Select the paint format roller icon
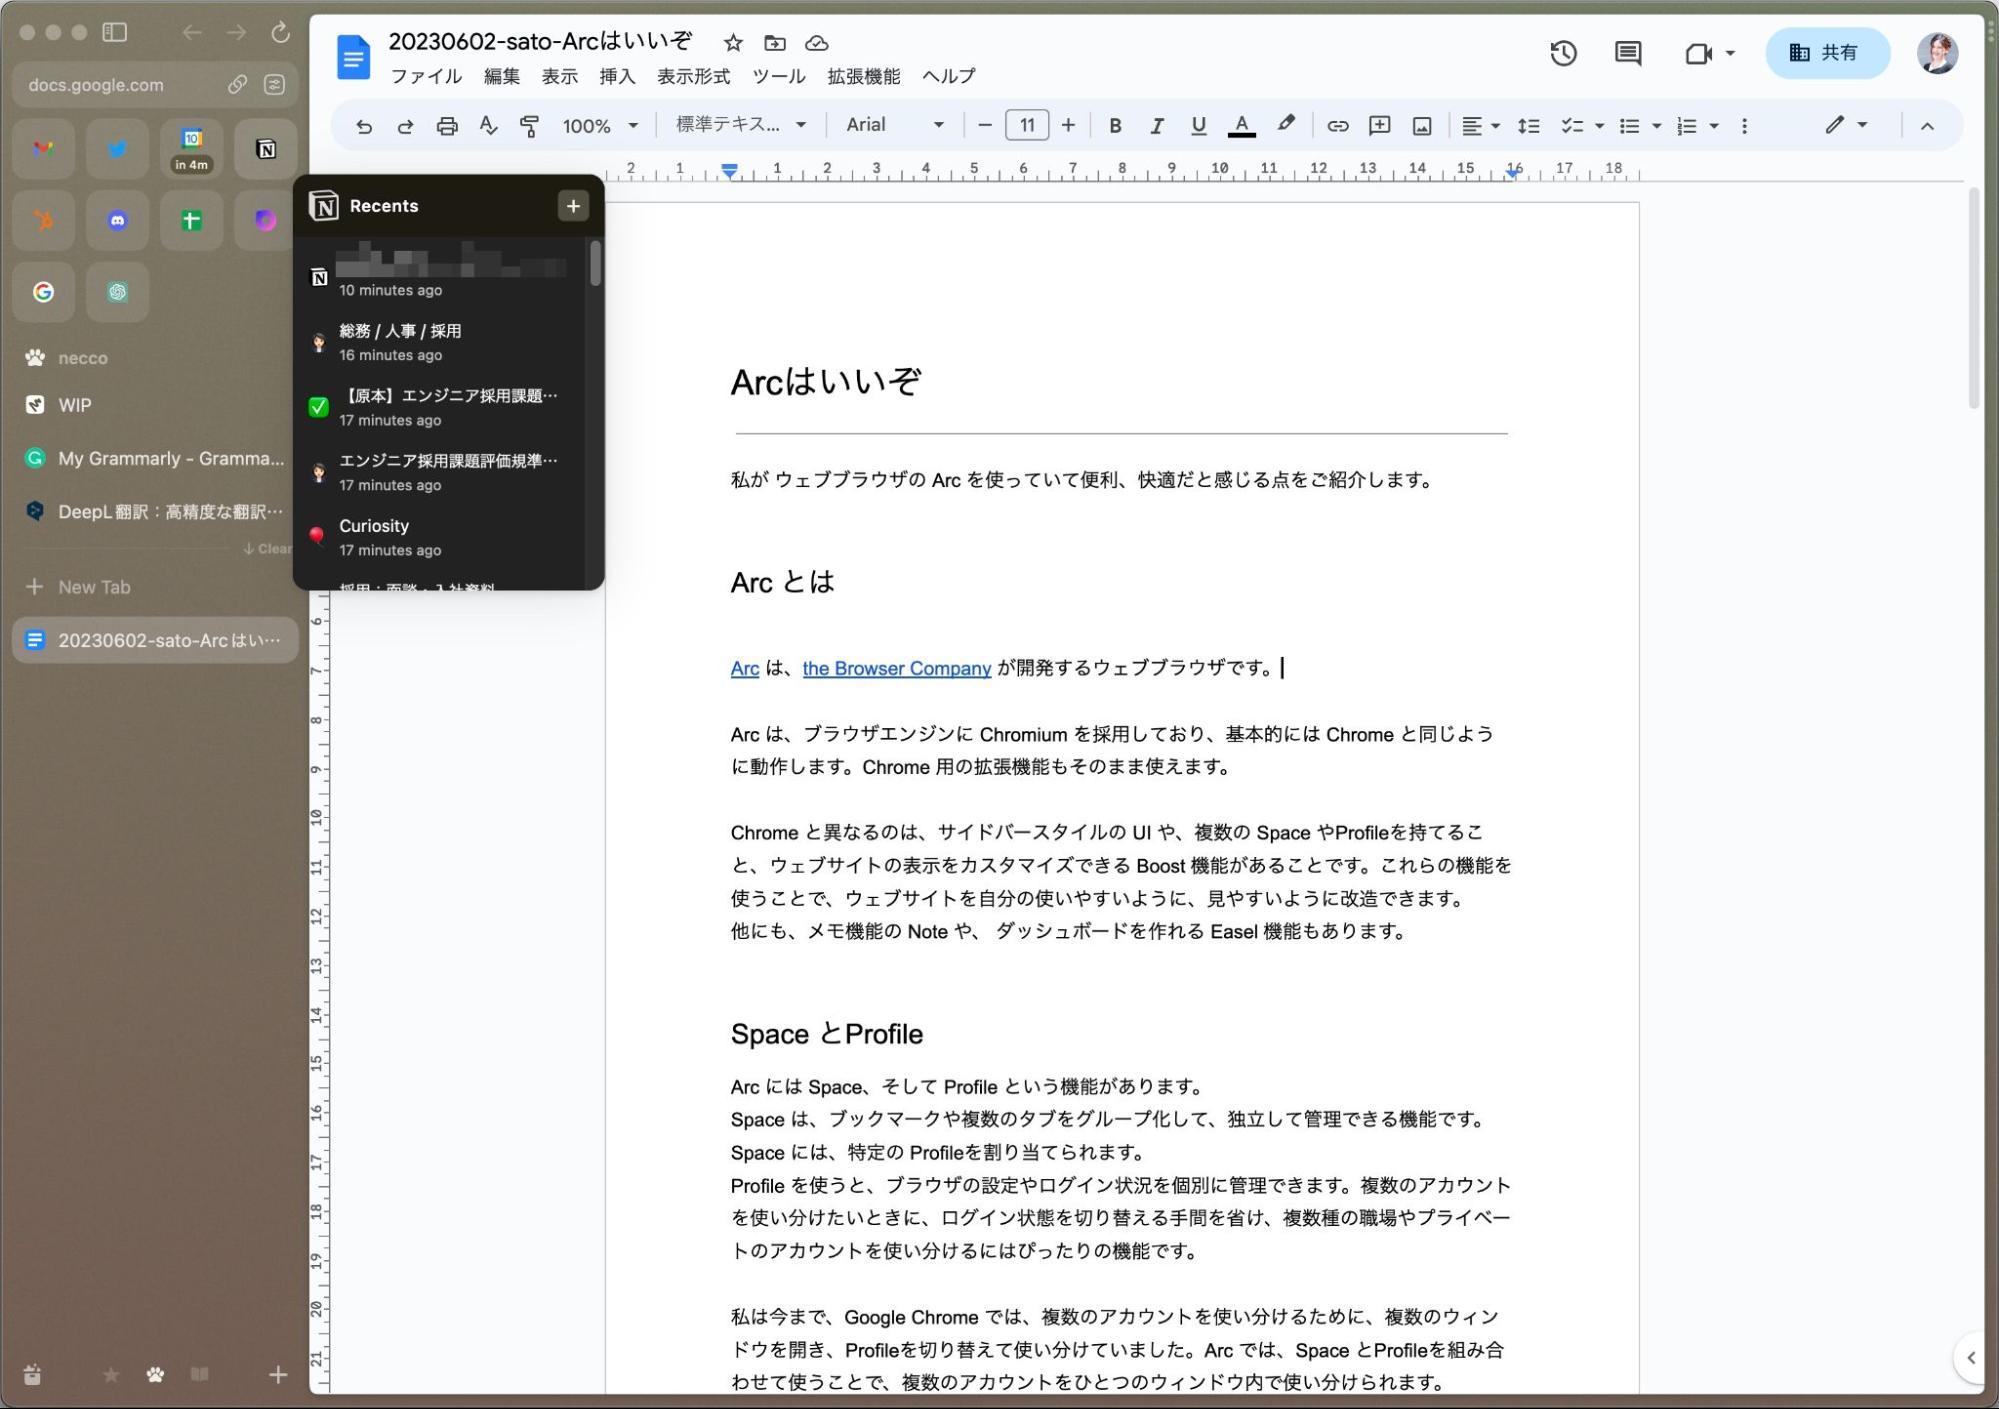Screen dimensions: 1999x1409 [x=529, y=126]
